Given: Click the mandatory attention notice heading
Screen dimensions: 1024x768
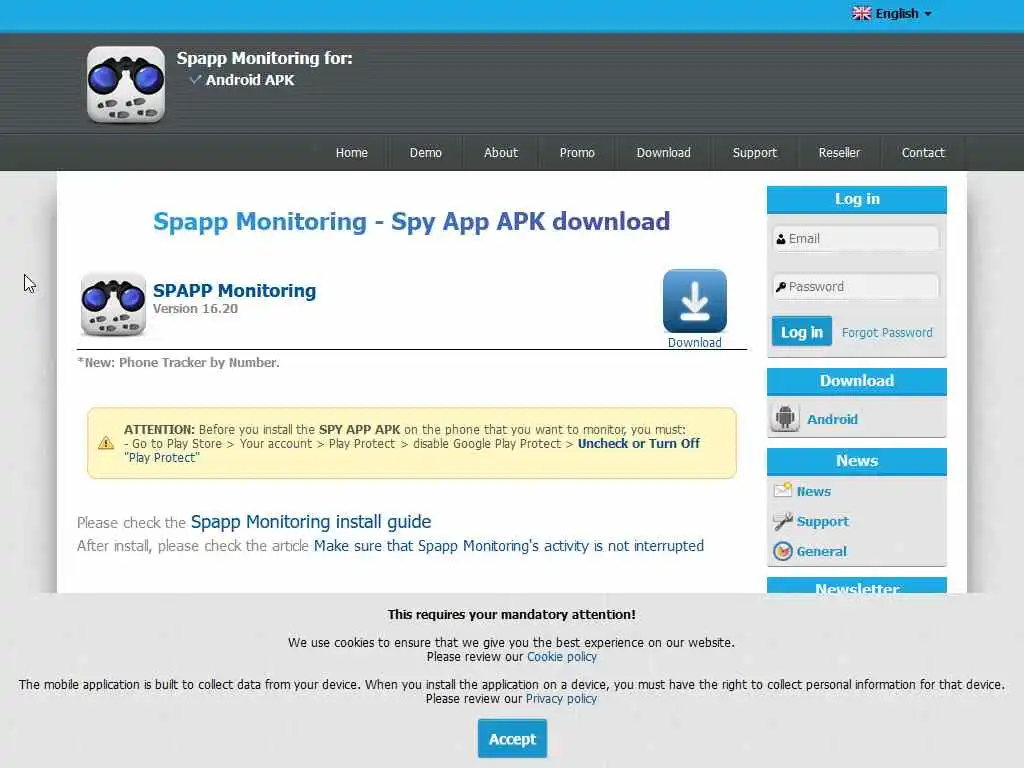Looking at the screenshot, I should tap(511, 615).
